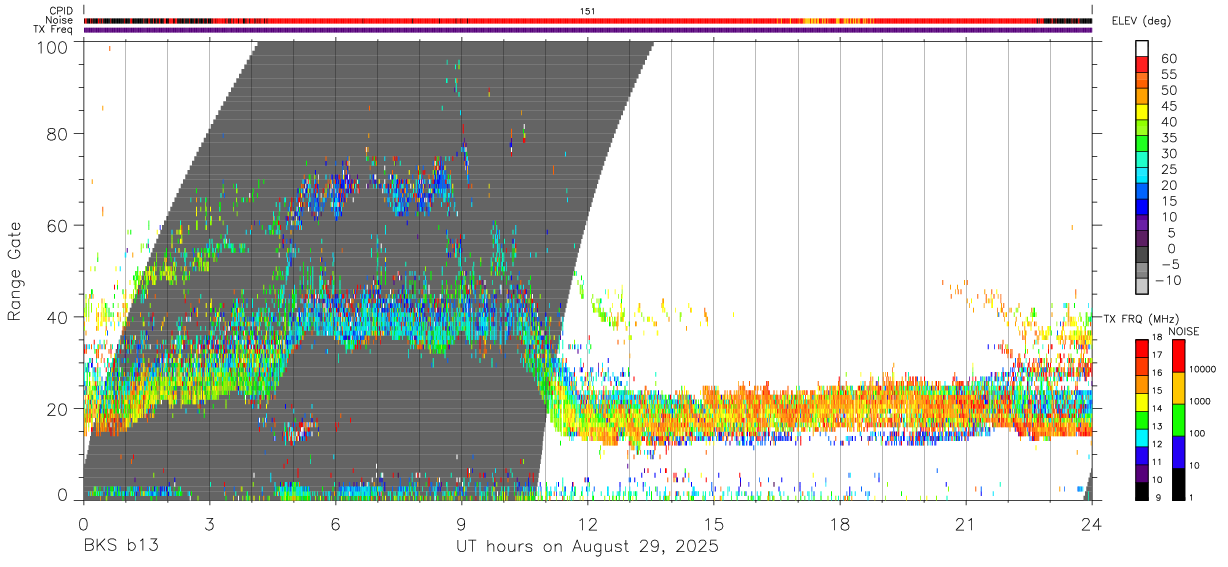
Task: Click the Noise row label above plot
Action: 59,20
